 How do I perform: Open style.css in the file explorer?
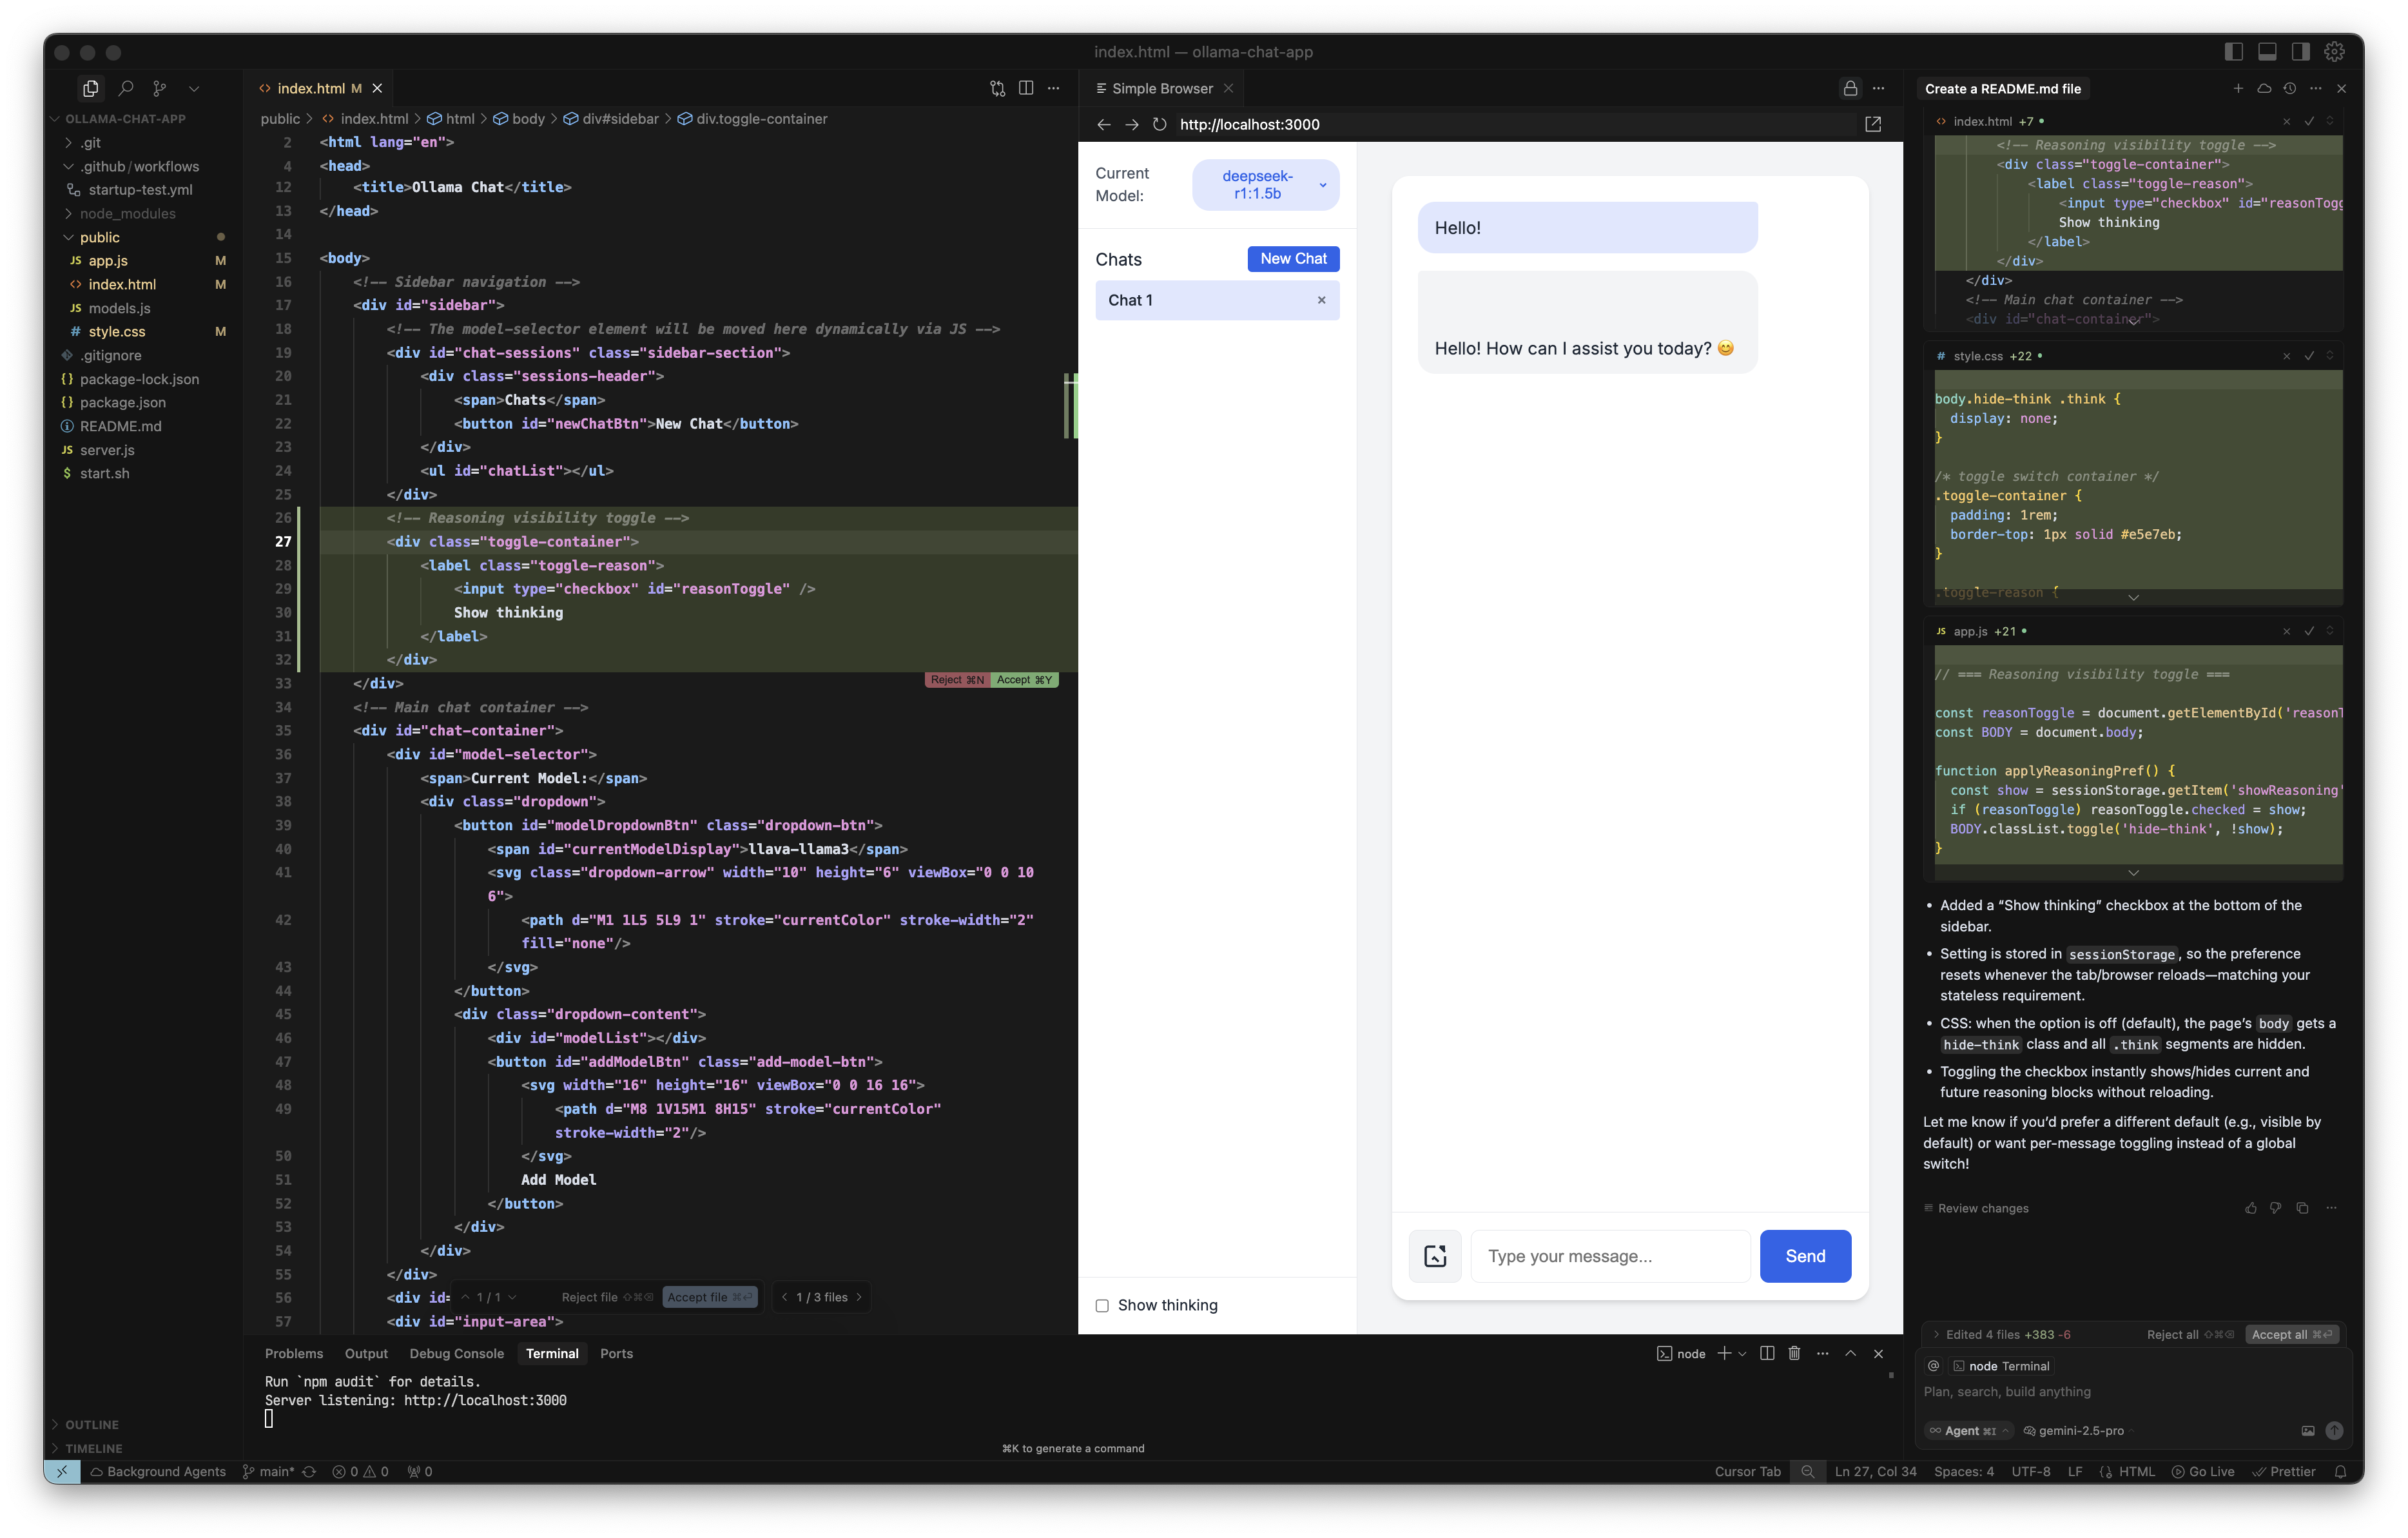116,331
